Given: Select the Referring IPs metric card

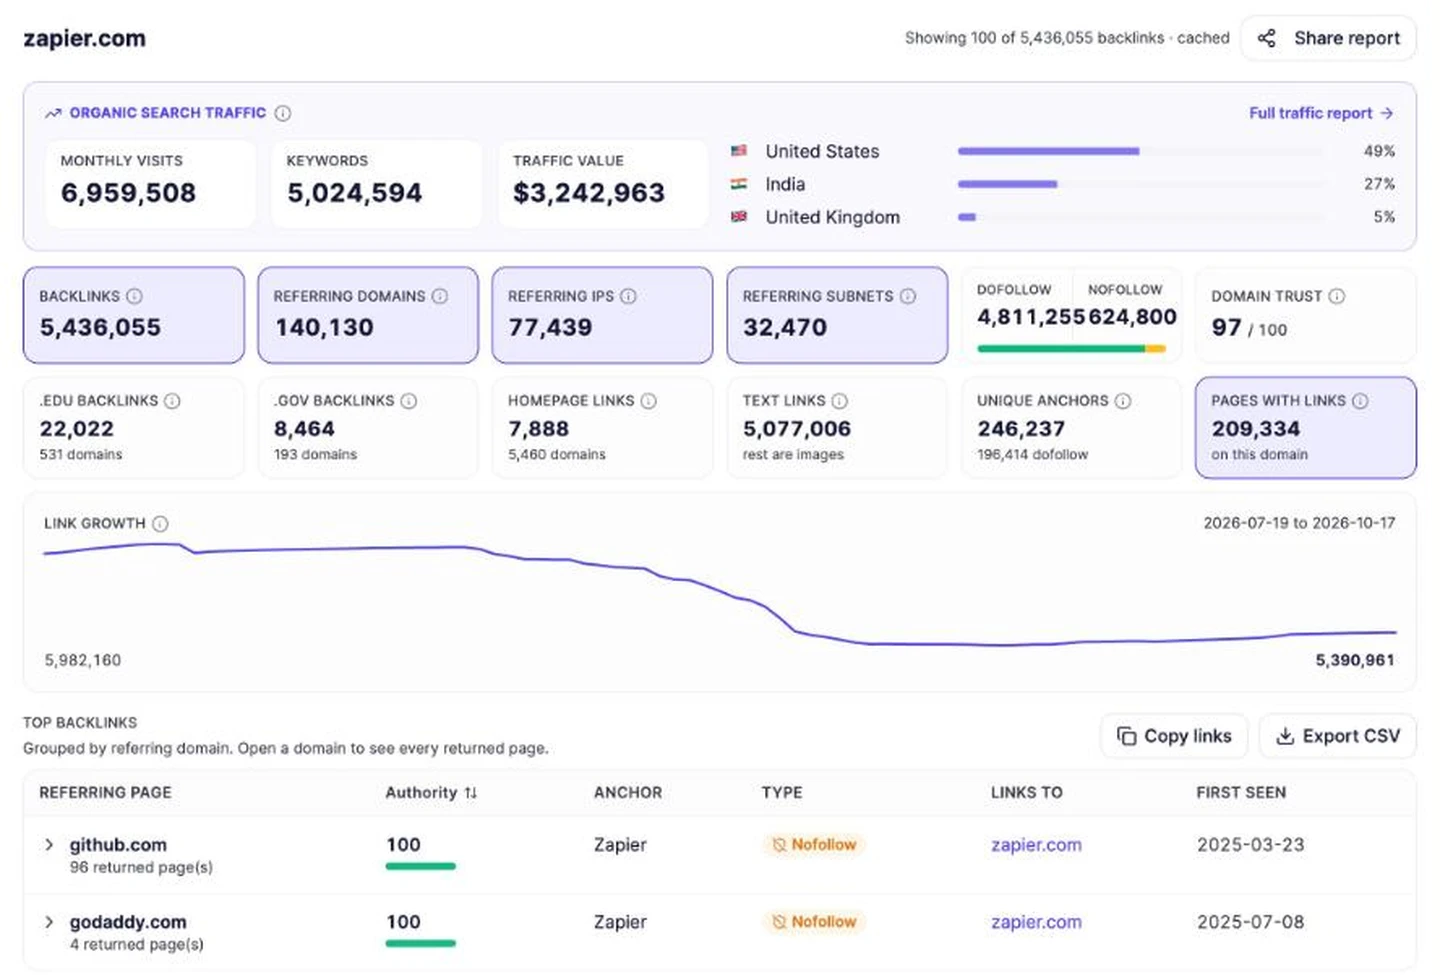Looking at the screenshot, I should tap(602, 315).
